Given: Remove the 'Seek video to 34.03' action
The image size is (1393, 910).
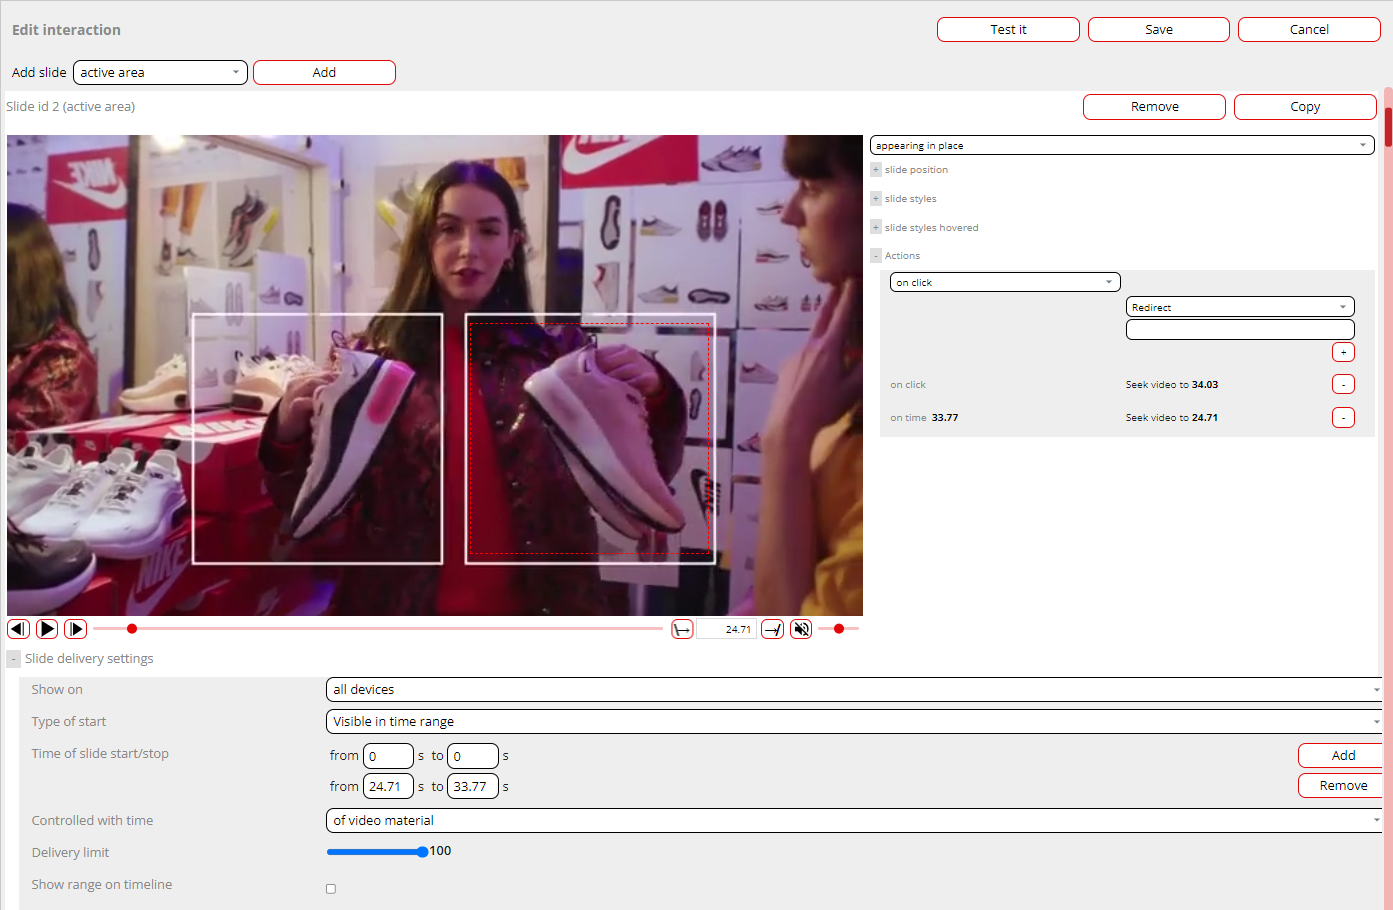Looking at the screenshot, I should point(1343,385).
